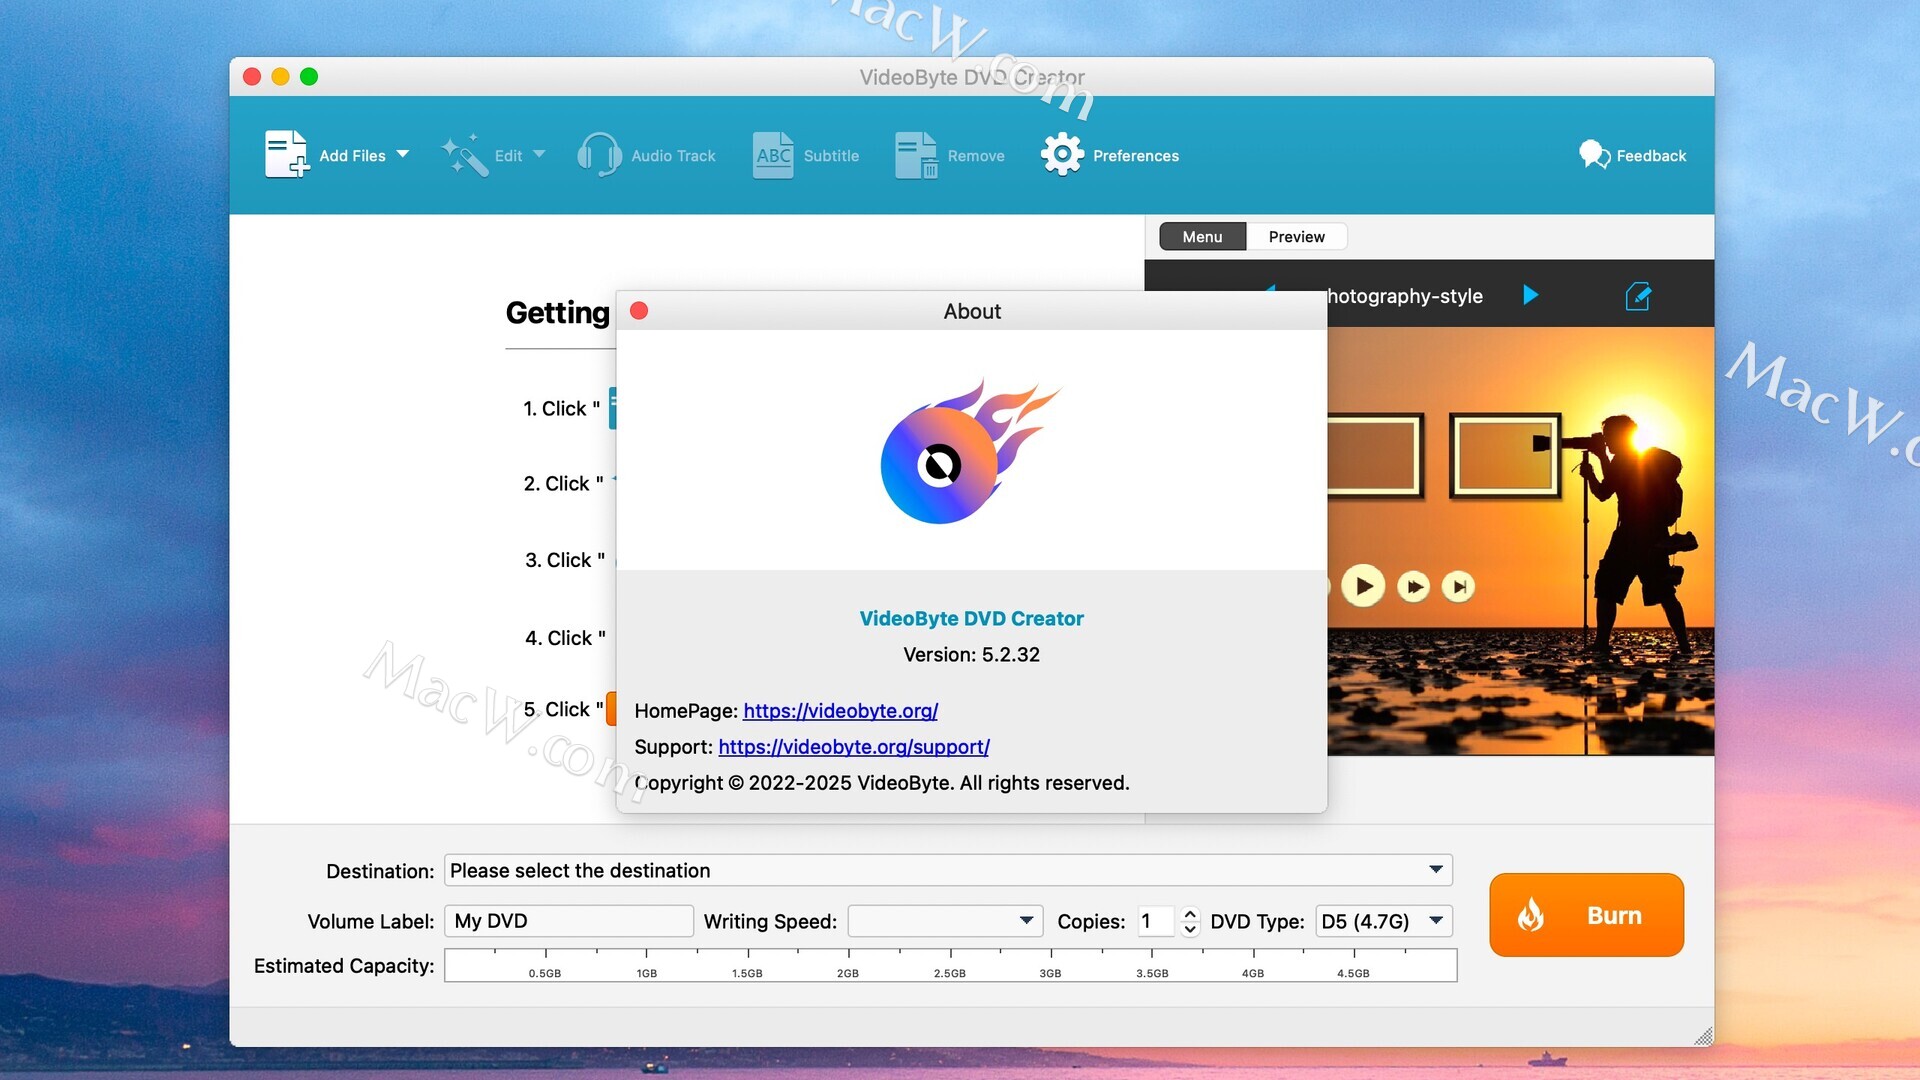Switch to the Preview tab
This screenshot has width=1920, height=1080.
[x=1296, y=237]
